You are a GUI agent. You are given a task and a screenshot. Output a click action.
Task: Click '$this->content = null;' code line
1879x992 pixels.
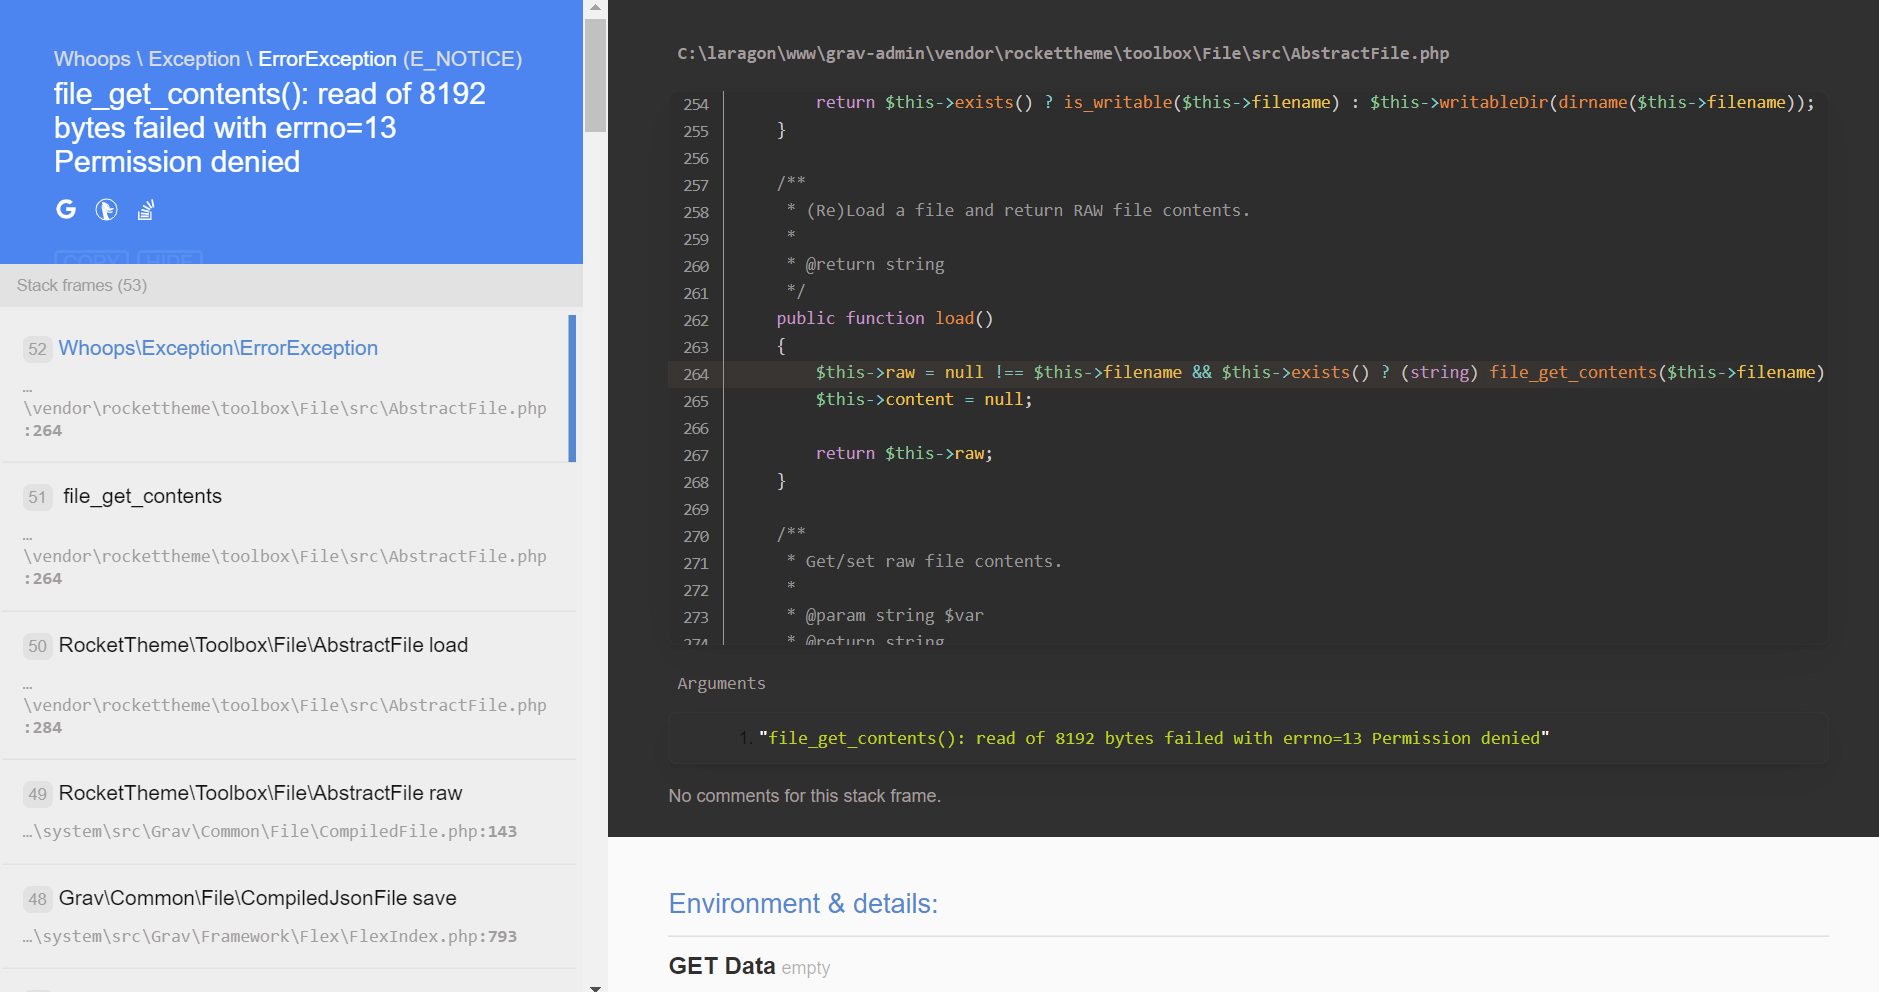click(x=923, y=399)
